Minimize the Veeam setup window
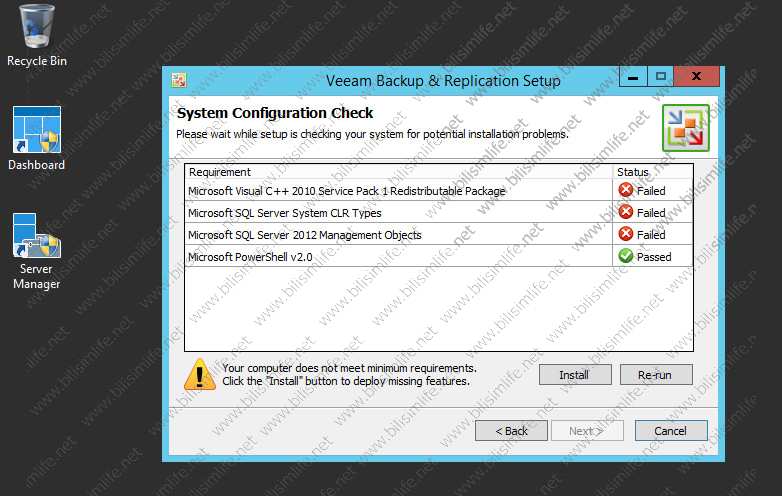The image size is (782, 496). coord(633,77)
